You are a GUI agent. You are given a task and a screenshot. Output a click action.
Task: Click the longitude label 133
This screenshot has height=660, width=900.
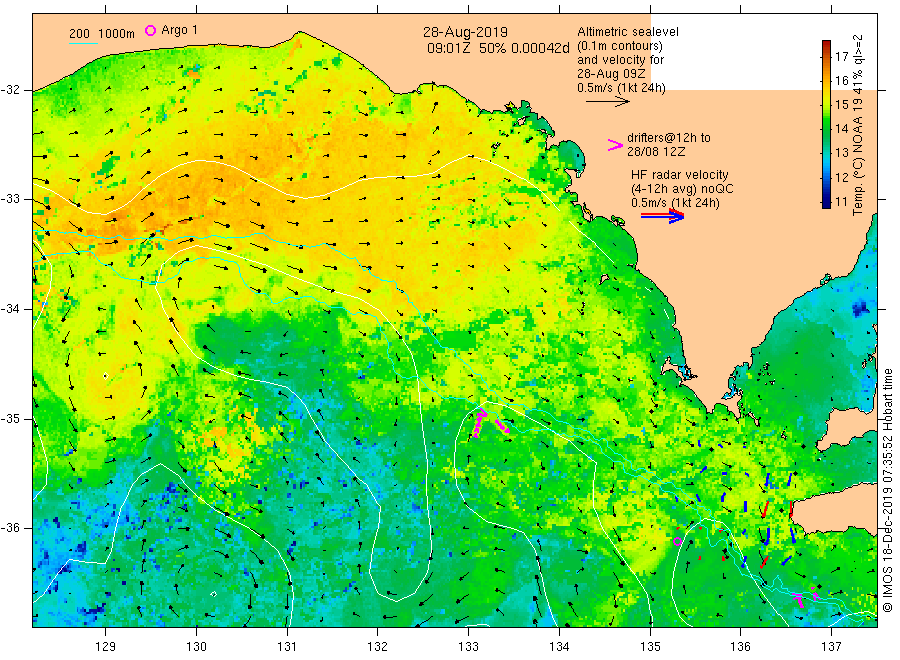(x=468, y=646)
